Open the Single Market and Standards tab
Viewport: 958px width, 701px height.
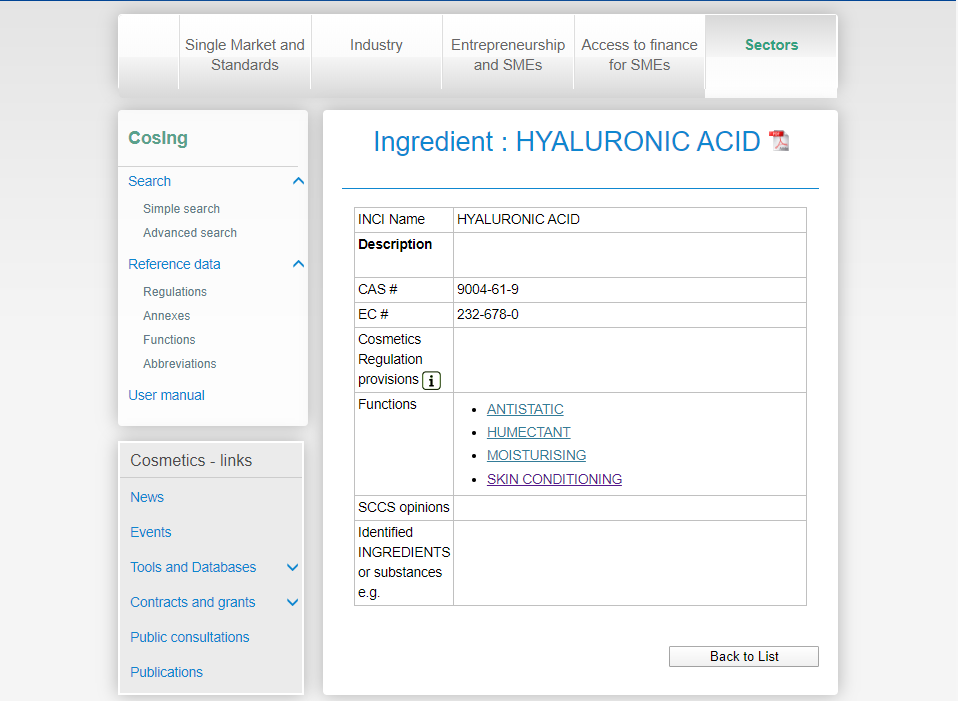(x=245, y=55)
